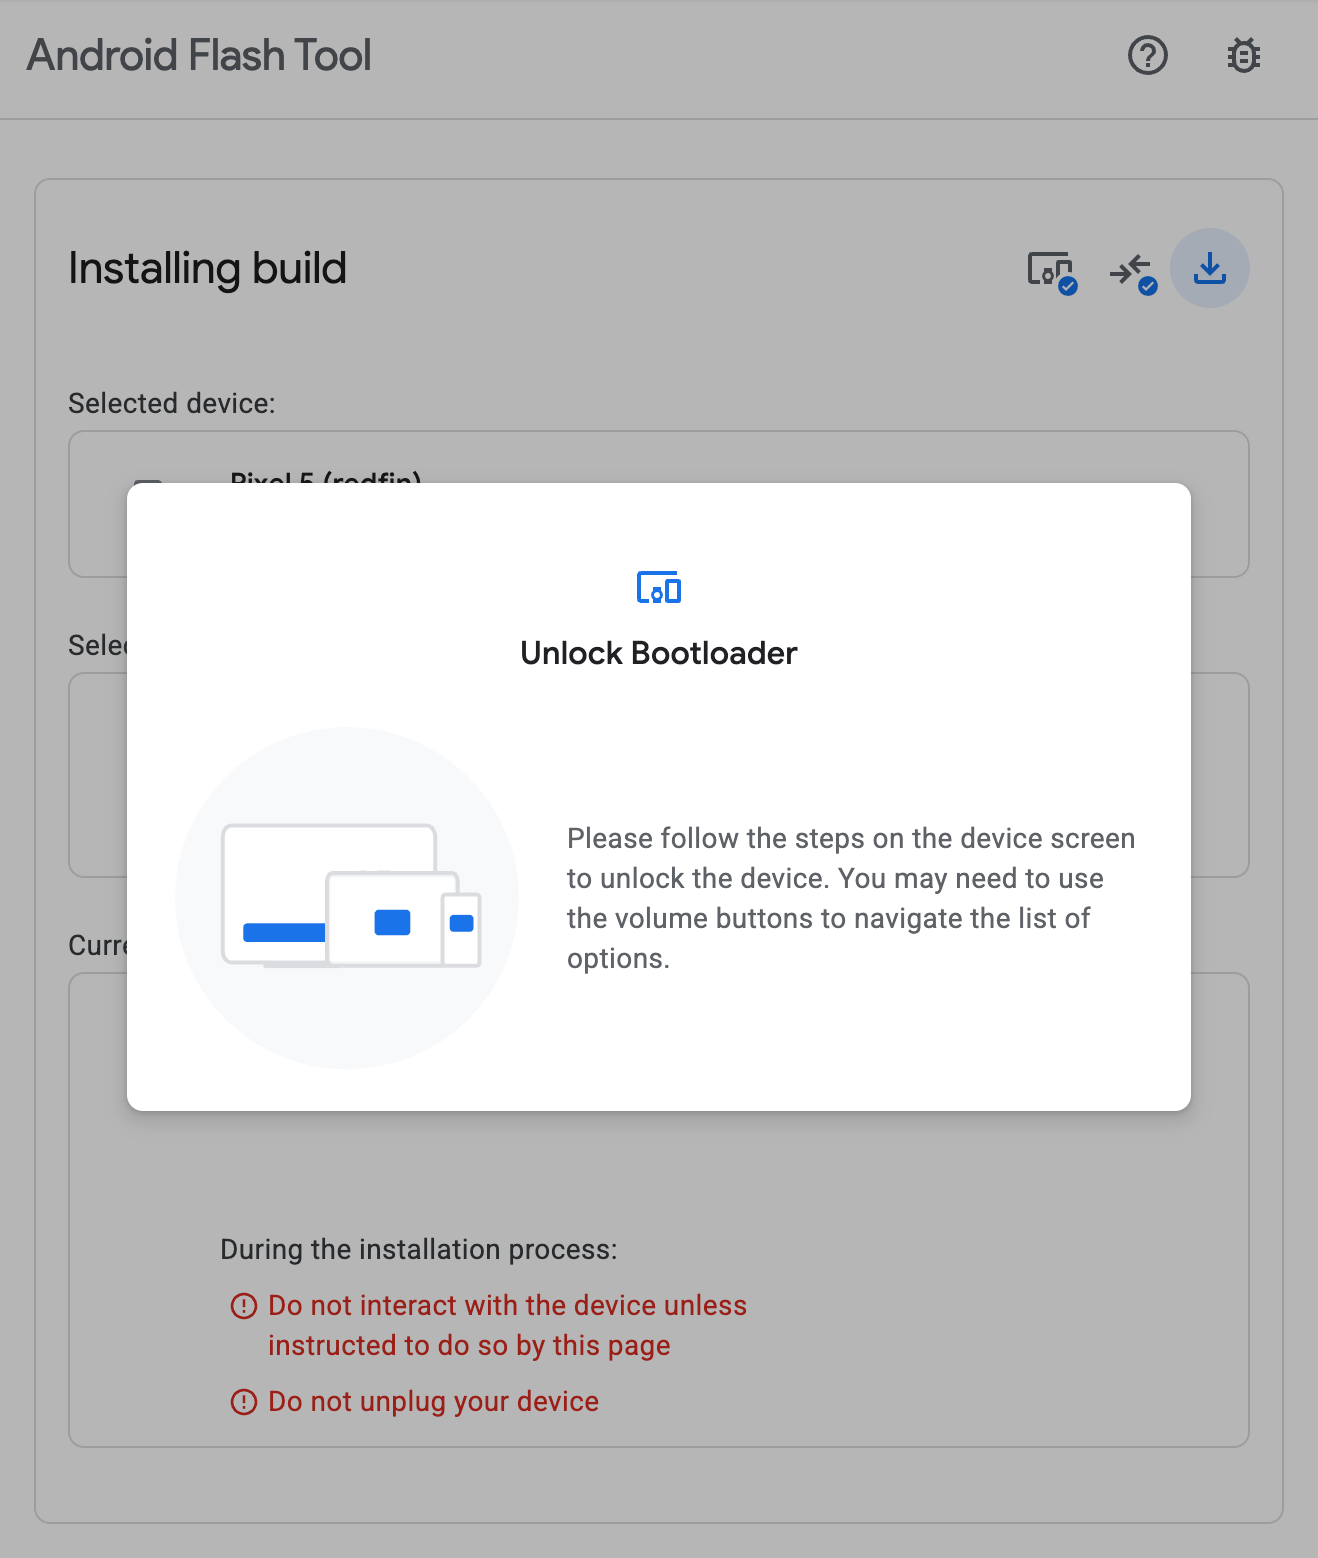Click the small phone in the illustration
Screen dimensions: 1318x1558
click(x=462, y=928)
